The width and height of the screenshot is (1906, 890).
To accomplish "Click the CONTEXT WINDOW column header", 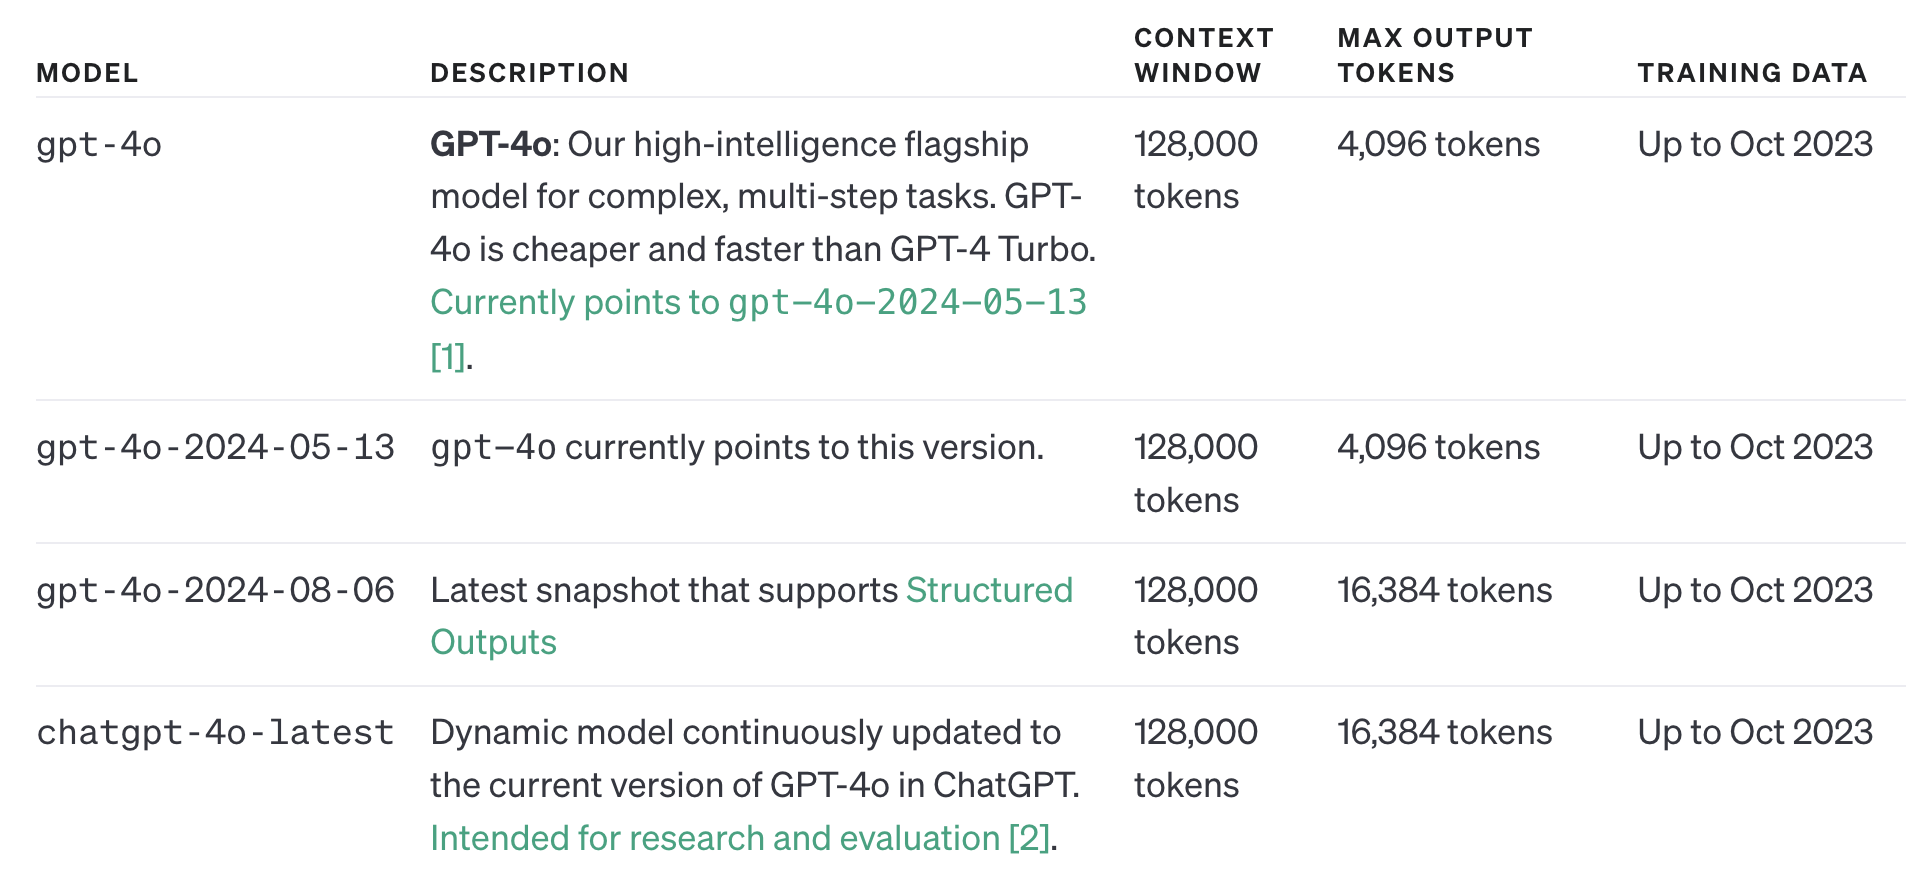I will (x=1204, y=55).
